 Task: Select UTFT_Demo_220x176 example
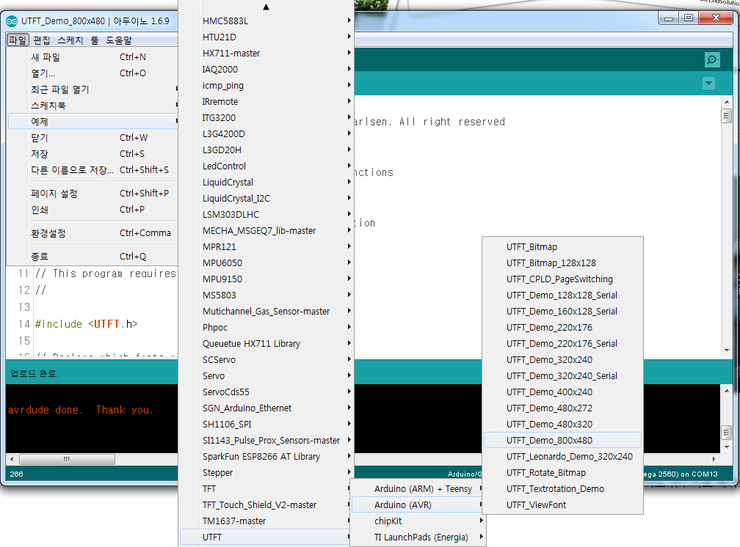coord(563,328)
